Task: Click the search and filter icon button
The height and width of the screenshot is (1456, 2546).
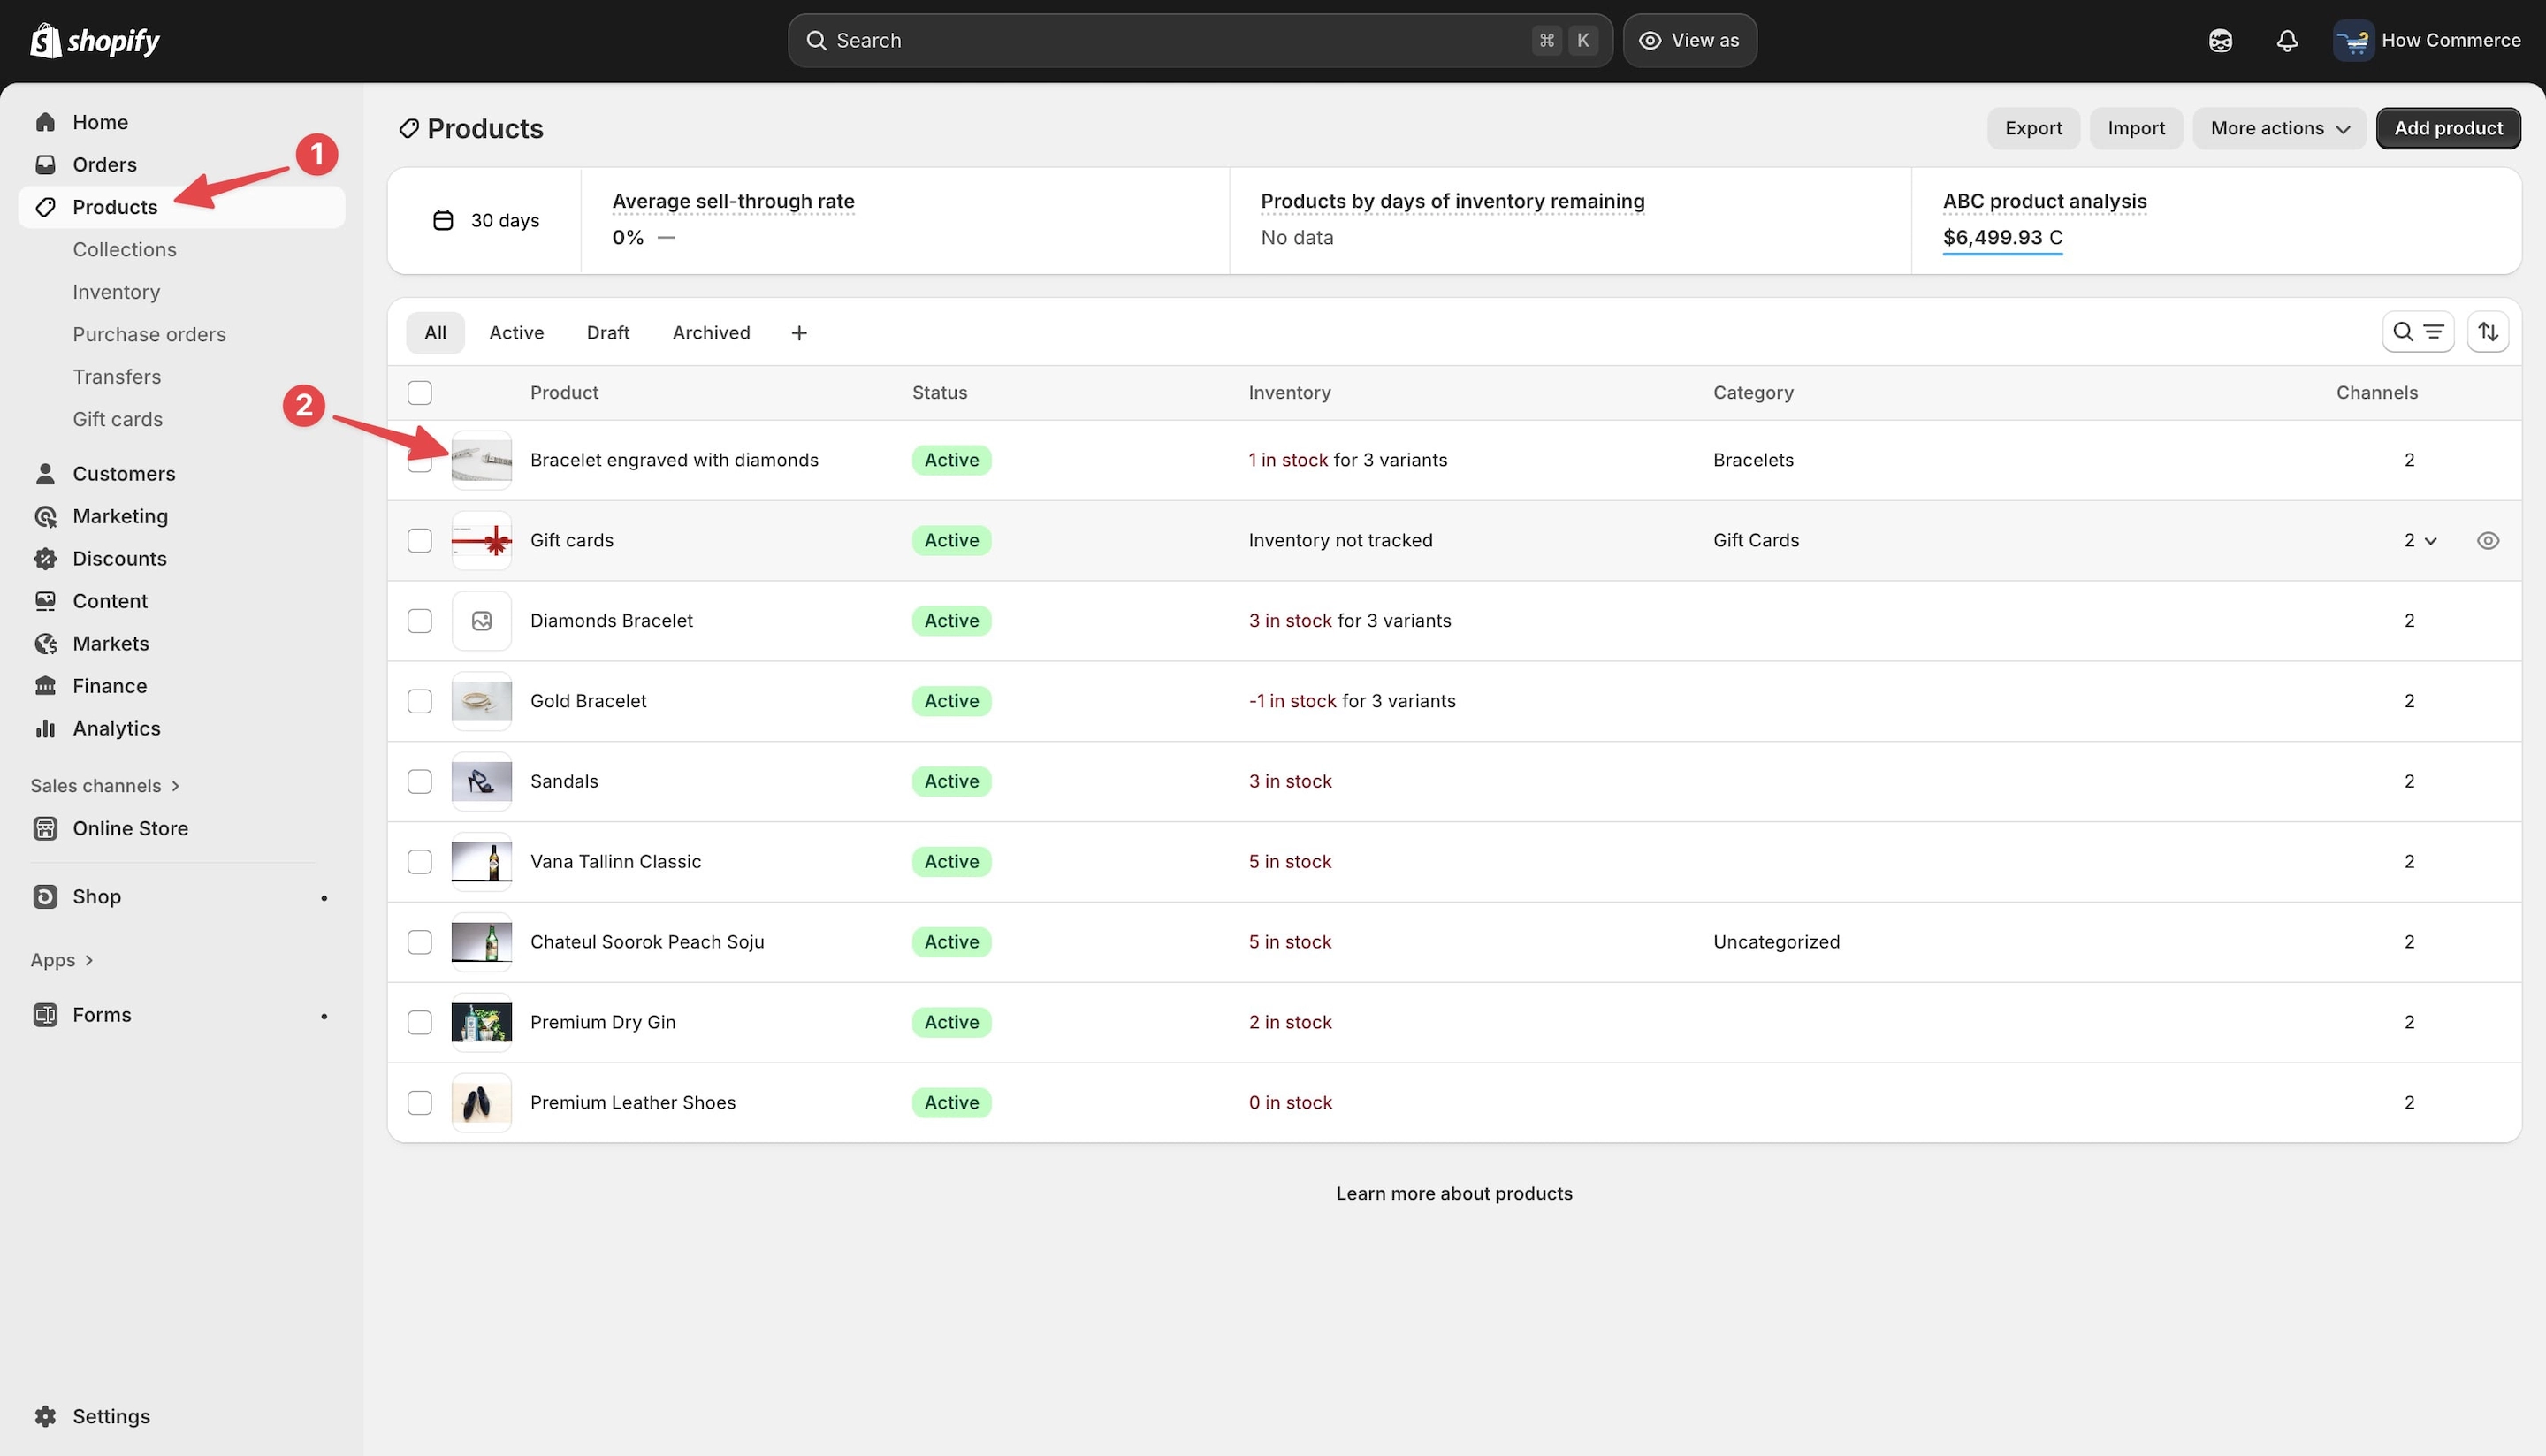Action: tap(2417, 332)
